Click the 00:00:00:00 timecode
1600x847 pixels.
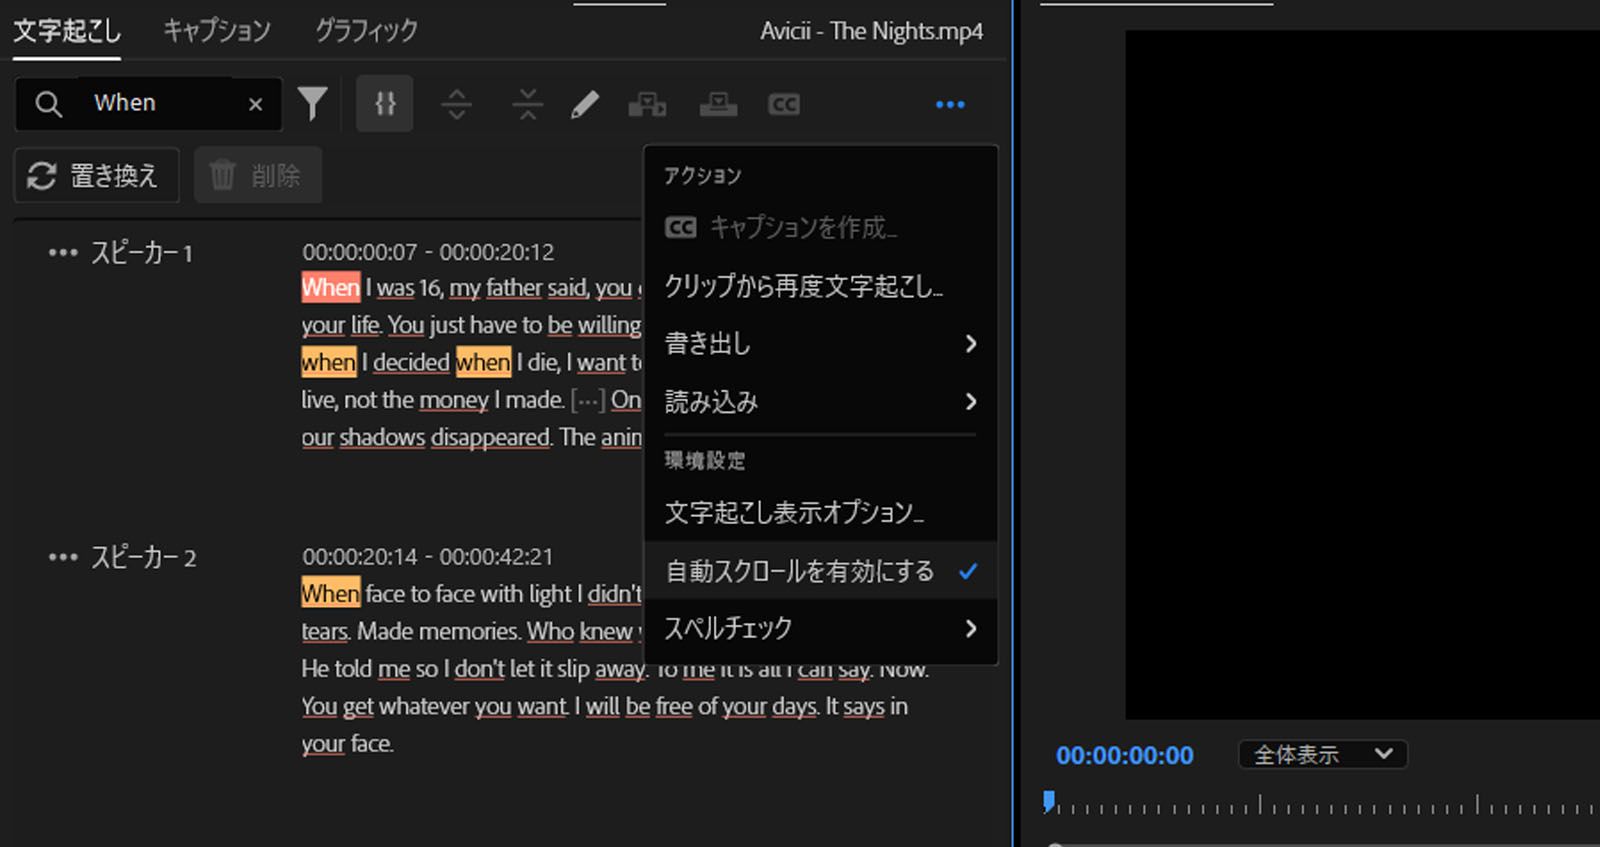(1125, 755)
